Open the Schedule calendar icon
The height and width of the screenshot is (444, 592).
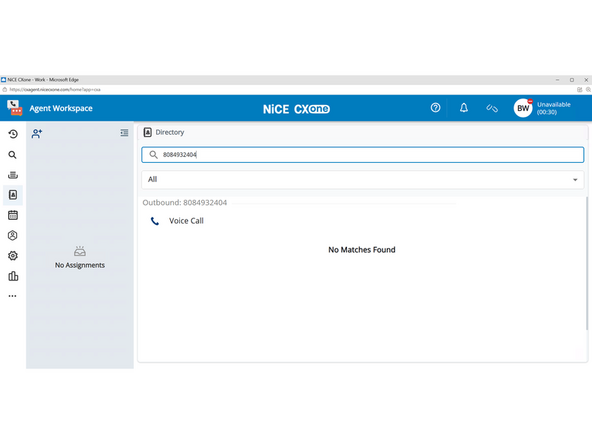click(13, 215)
